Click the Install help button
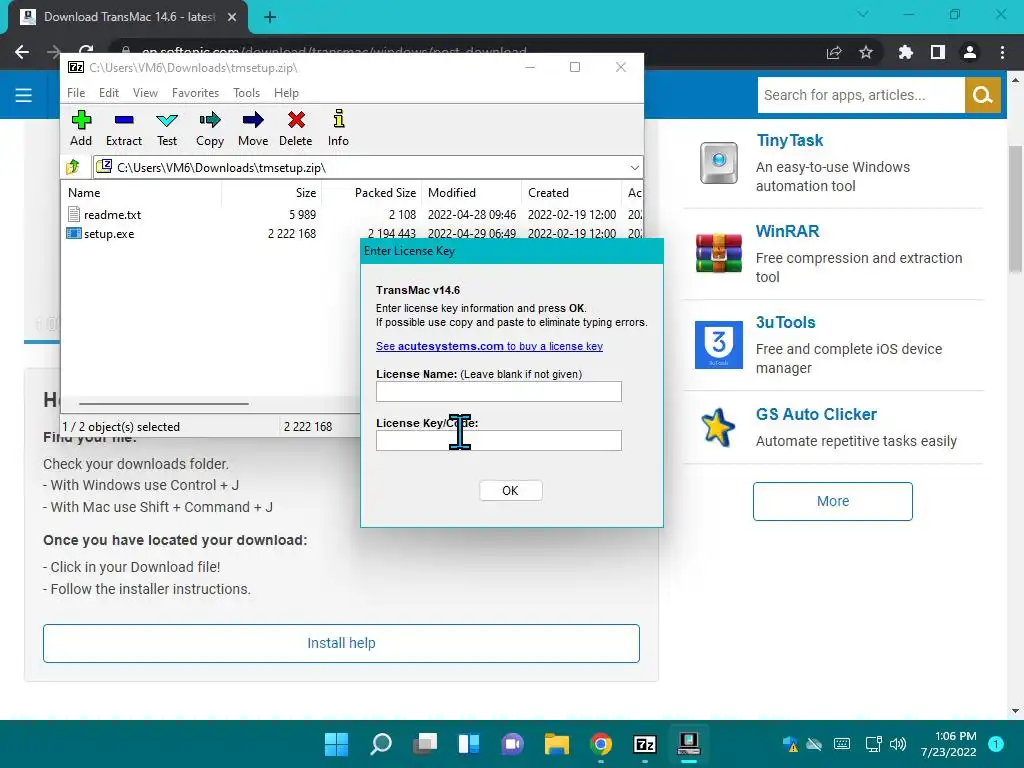The width and height of the screenshot is (1024, 768). click(341, 643)
